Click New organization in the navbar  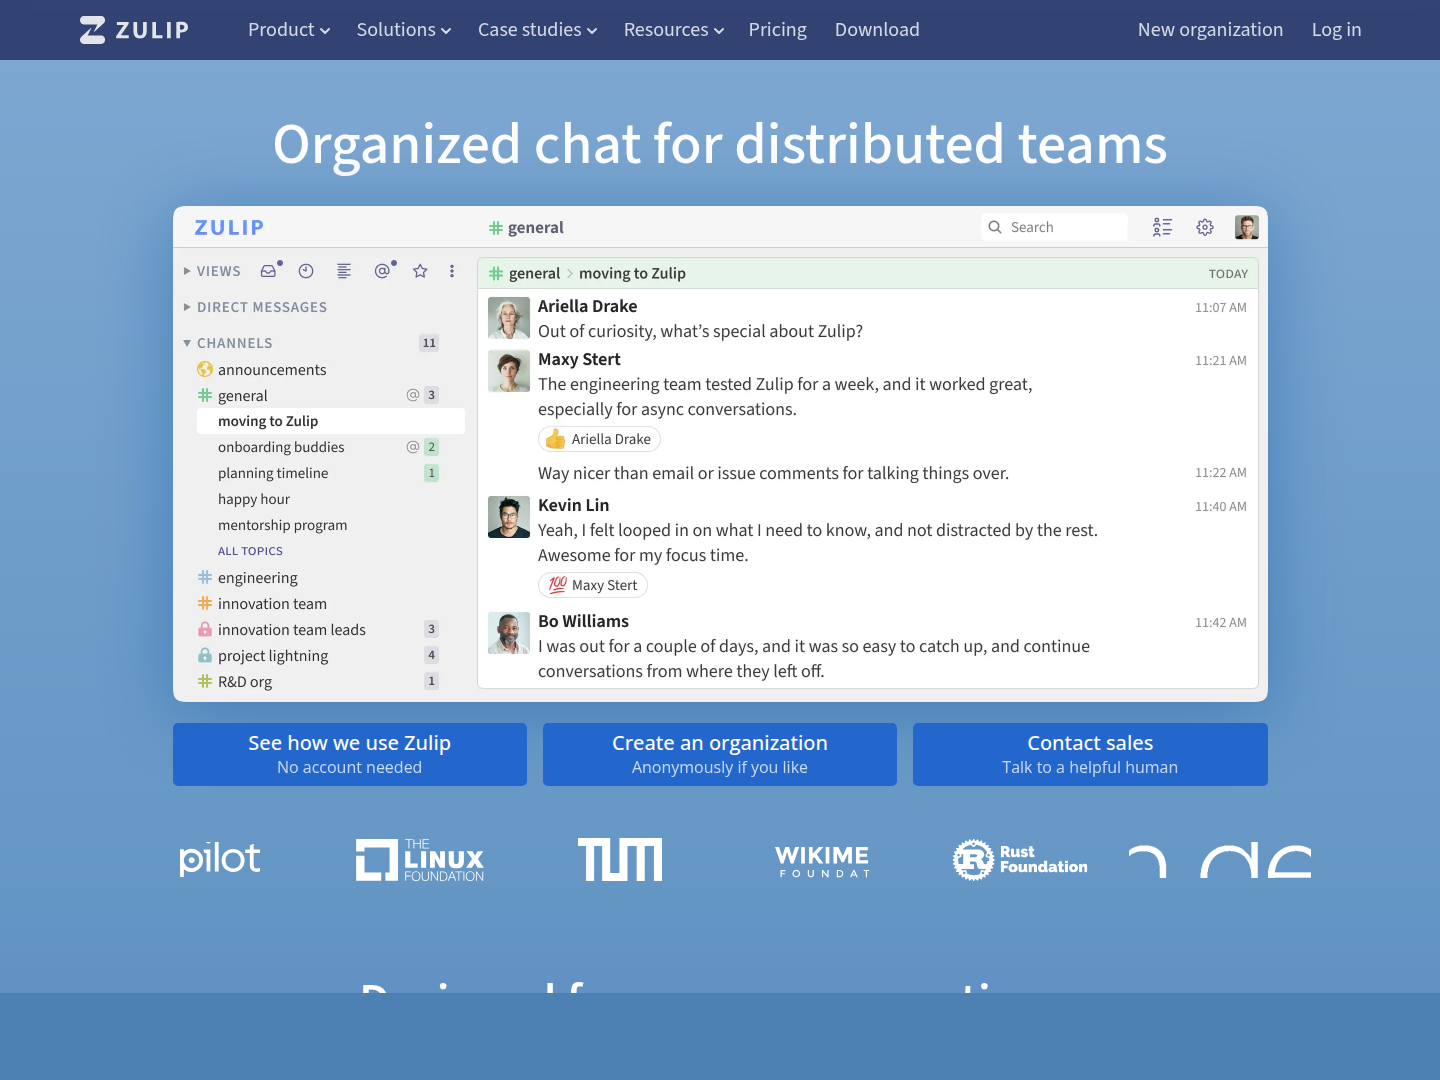[x=1210, y=30]
